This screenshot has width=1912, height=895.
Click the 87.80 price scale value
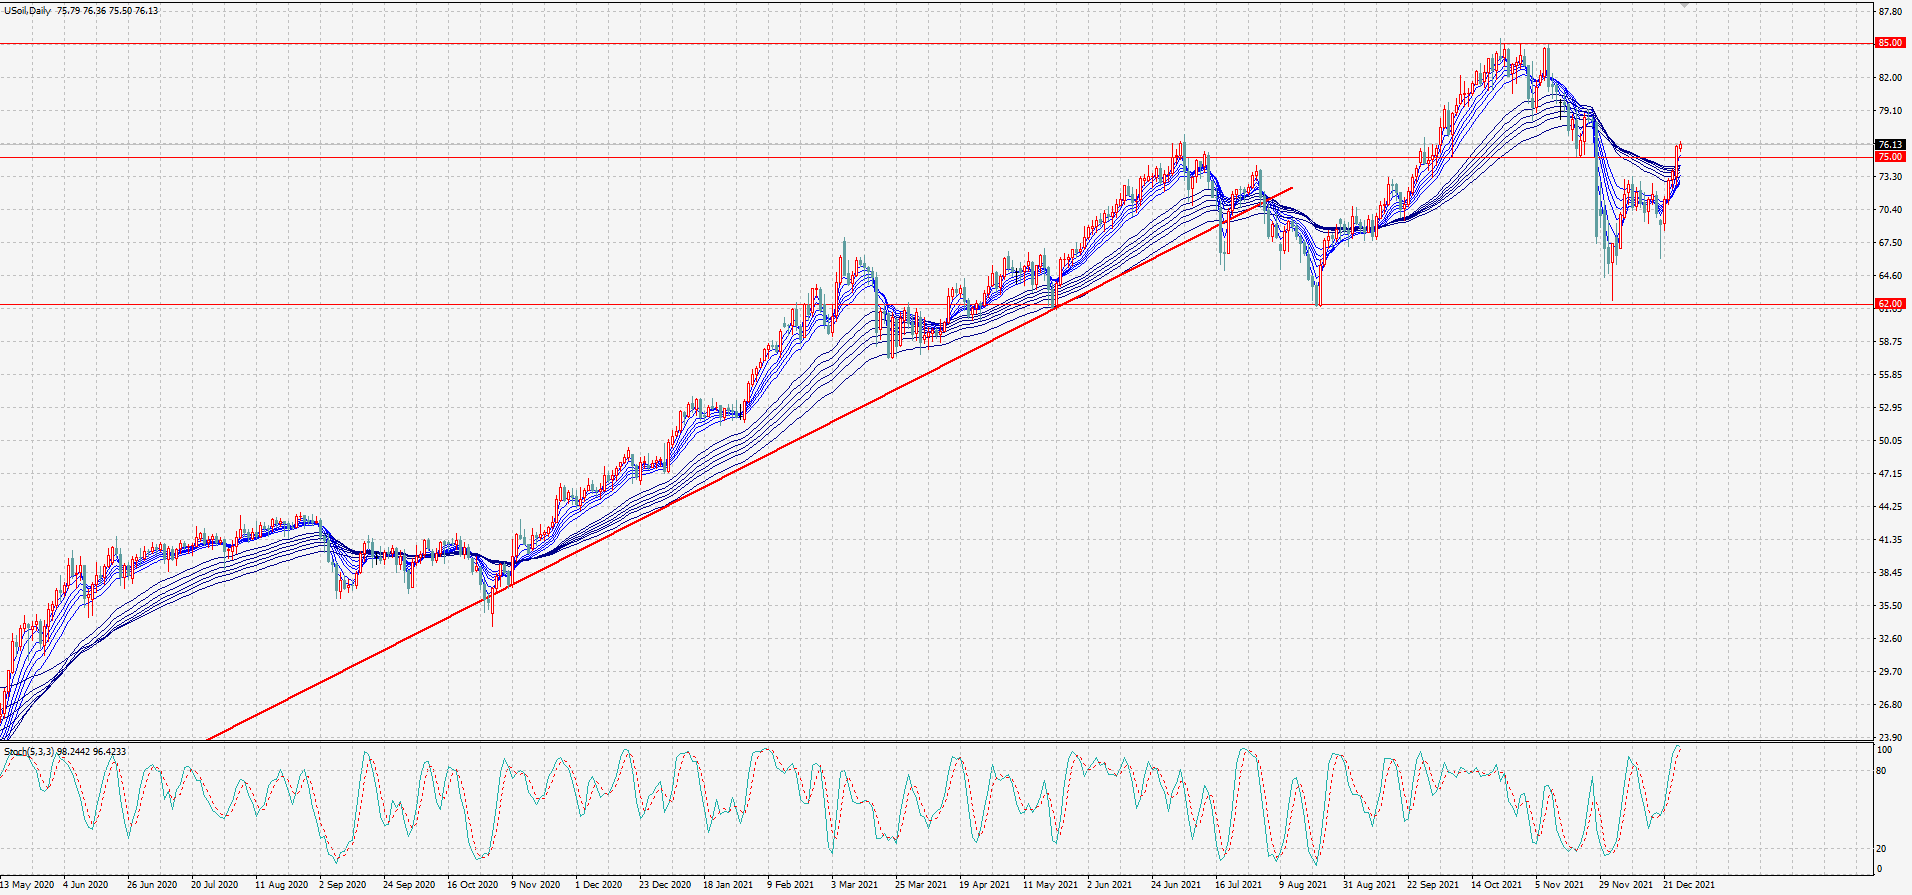tap(1890, 12)
